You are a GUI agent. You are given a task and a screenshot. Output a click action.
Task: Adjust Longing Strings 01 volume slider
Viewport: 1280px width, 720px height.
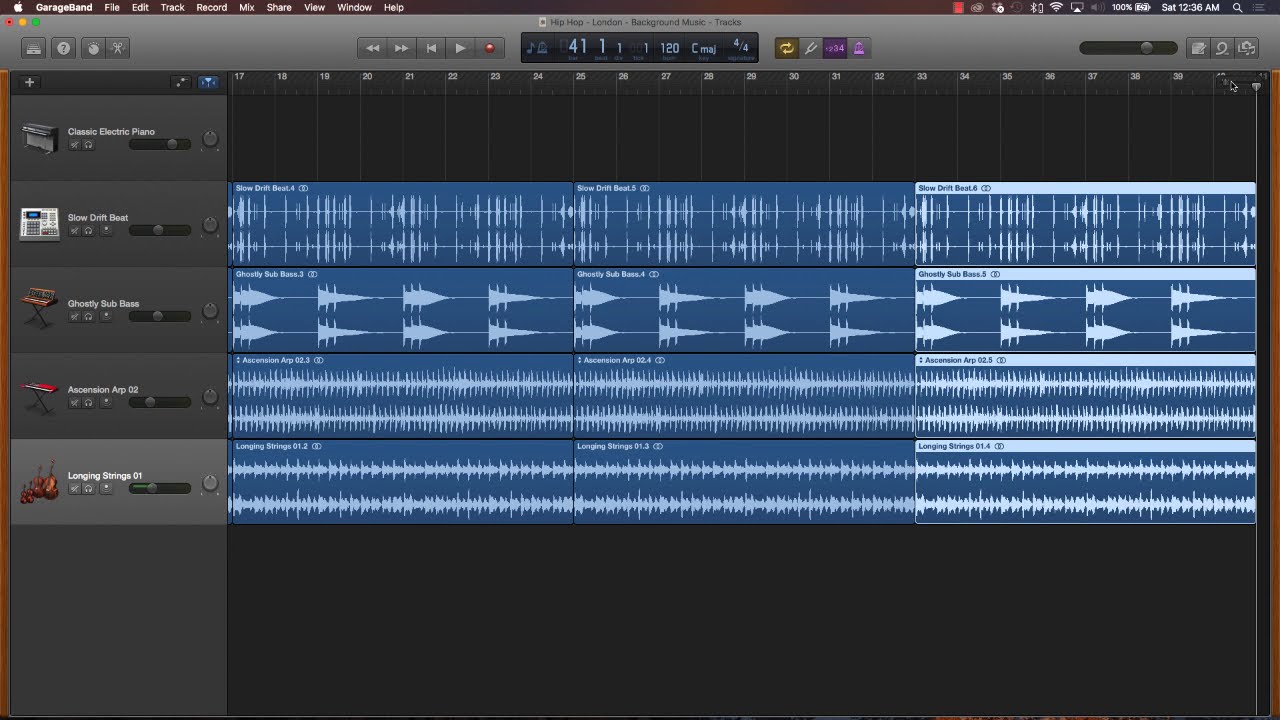point(160,489)
